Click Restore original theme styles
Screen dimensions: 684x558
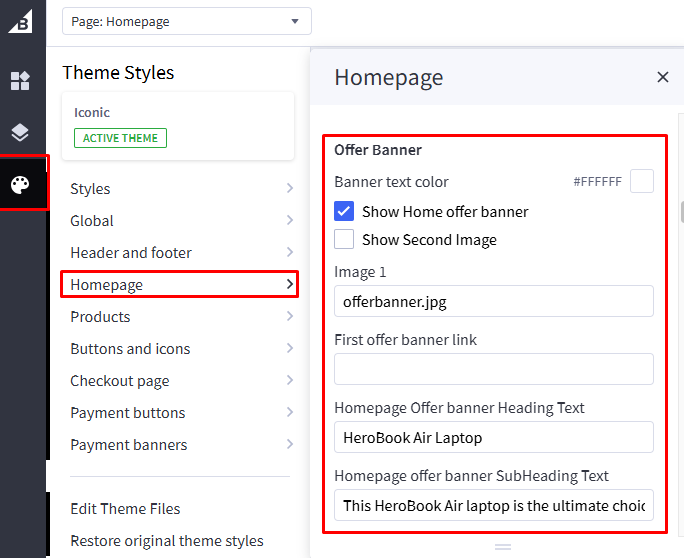coord(166,541)
